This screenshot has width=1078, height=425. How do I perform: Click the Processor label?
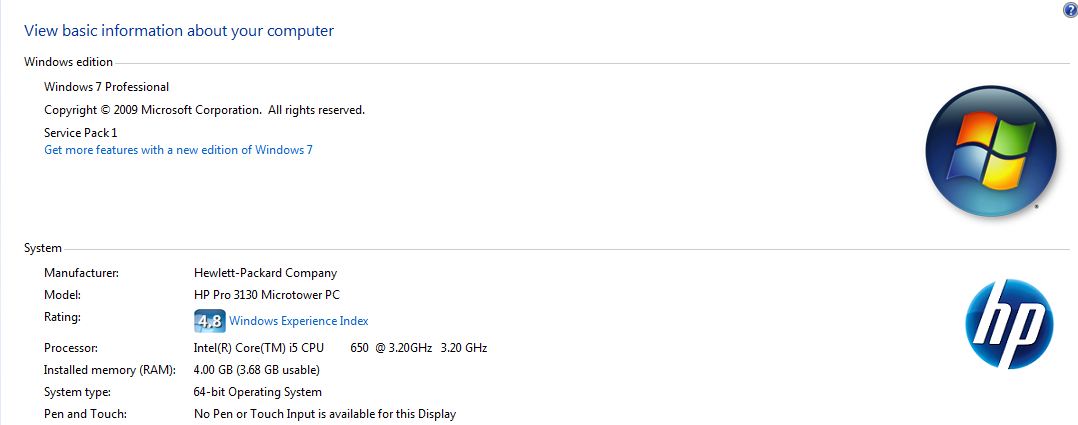click(71, 348)
